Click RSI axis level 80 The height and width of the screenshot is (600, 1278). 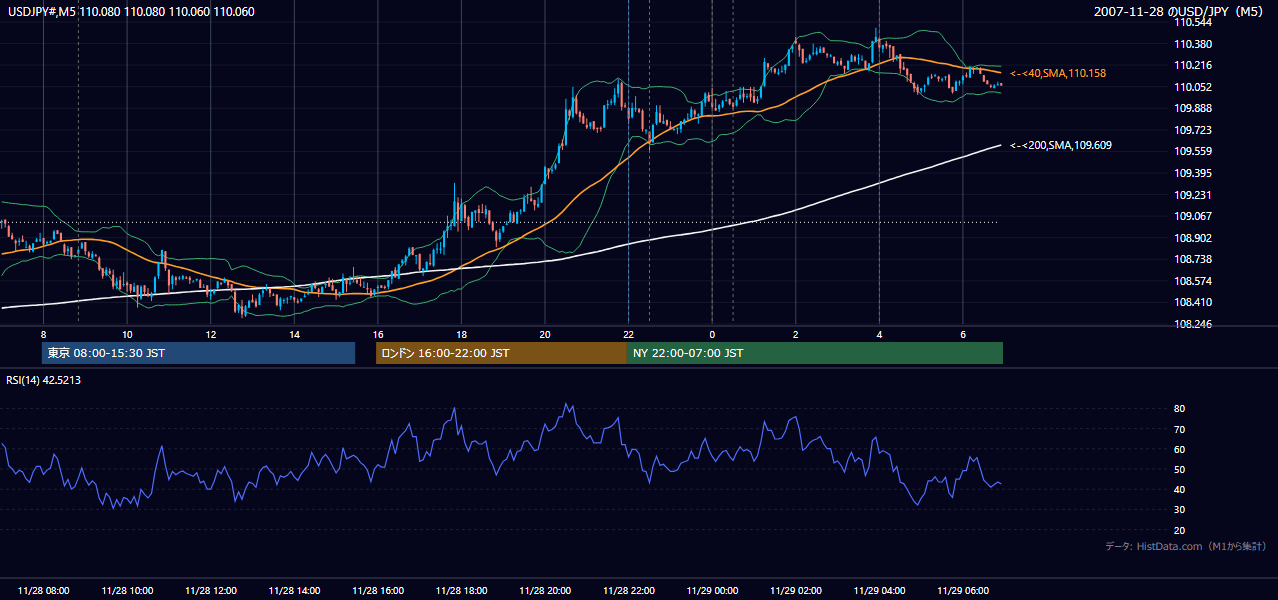pos(1180,409)
